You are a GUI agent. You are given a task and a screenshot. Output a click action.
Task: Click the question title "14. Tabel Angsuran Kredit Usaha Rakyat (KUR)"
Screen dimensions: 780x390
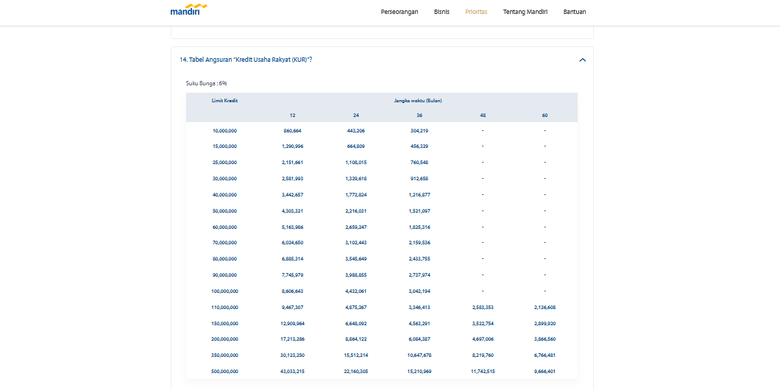[x=246, y=60]
